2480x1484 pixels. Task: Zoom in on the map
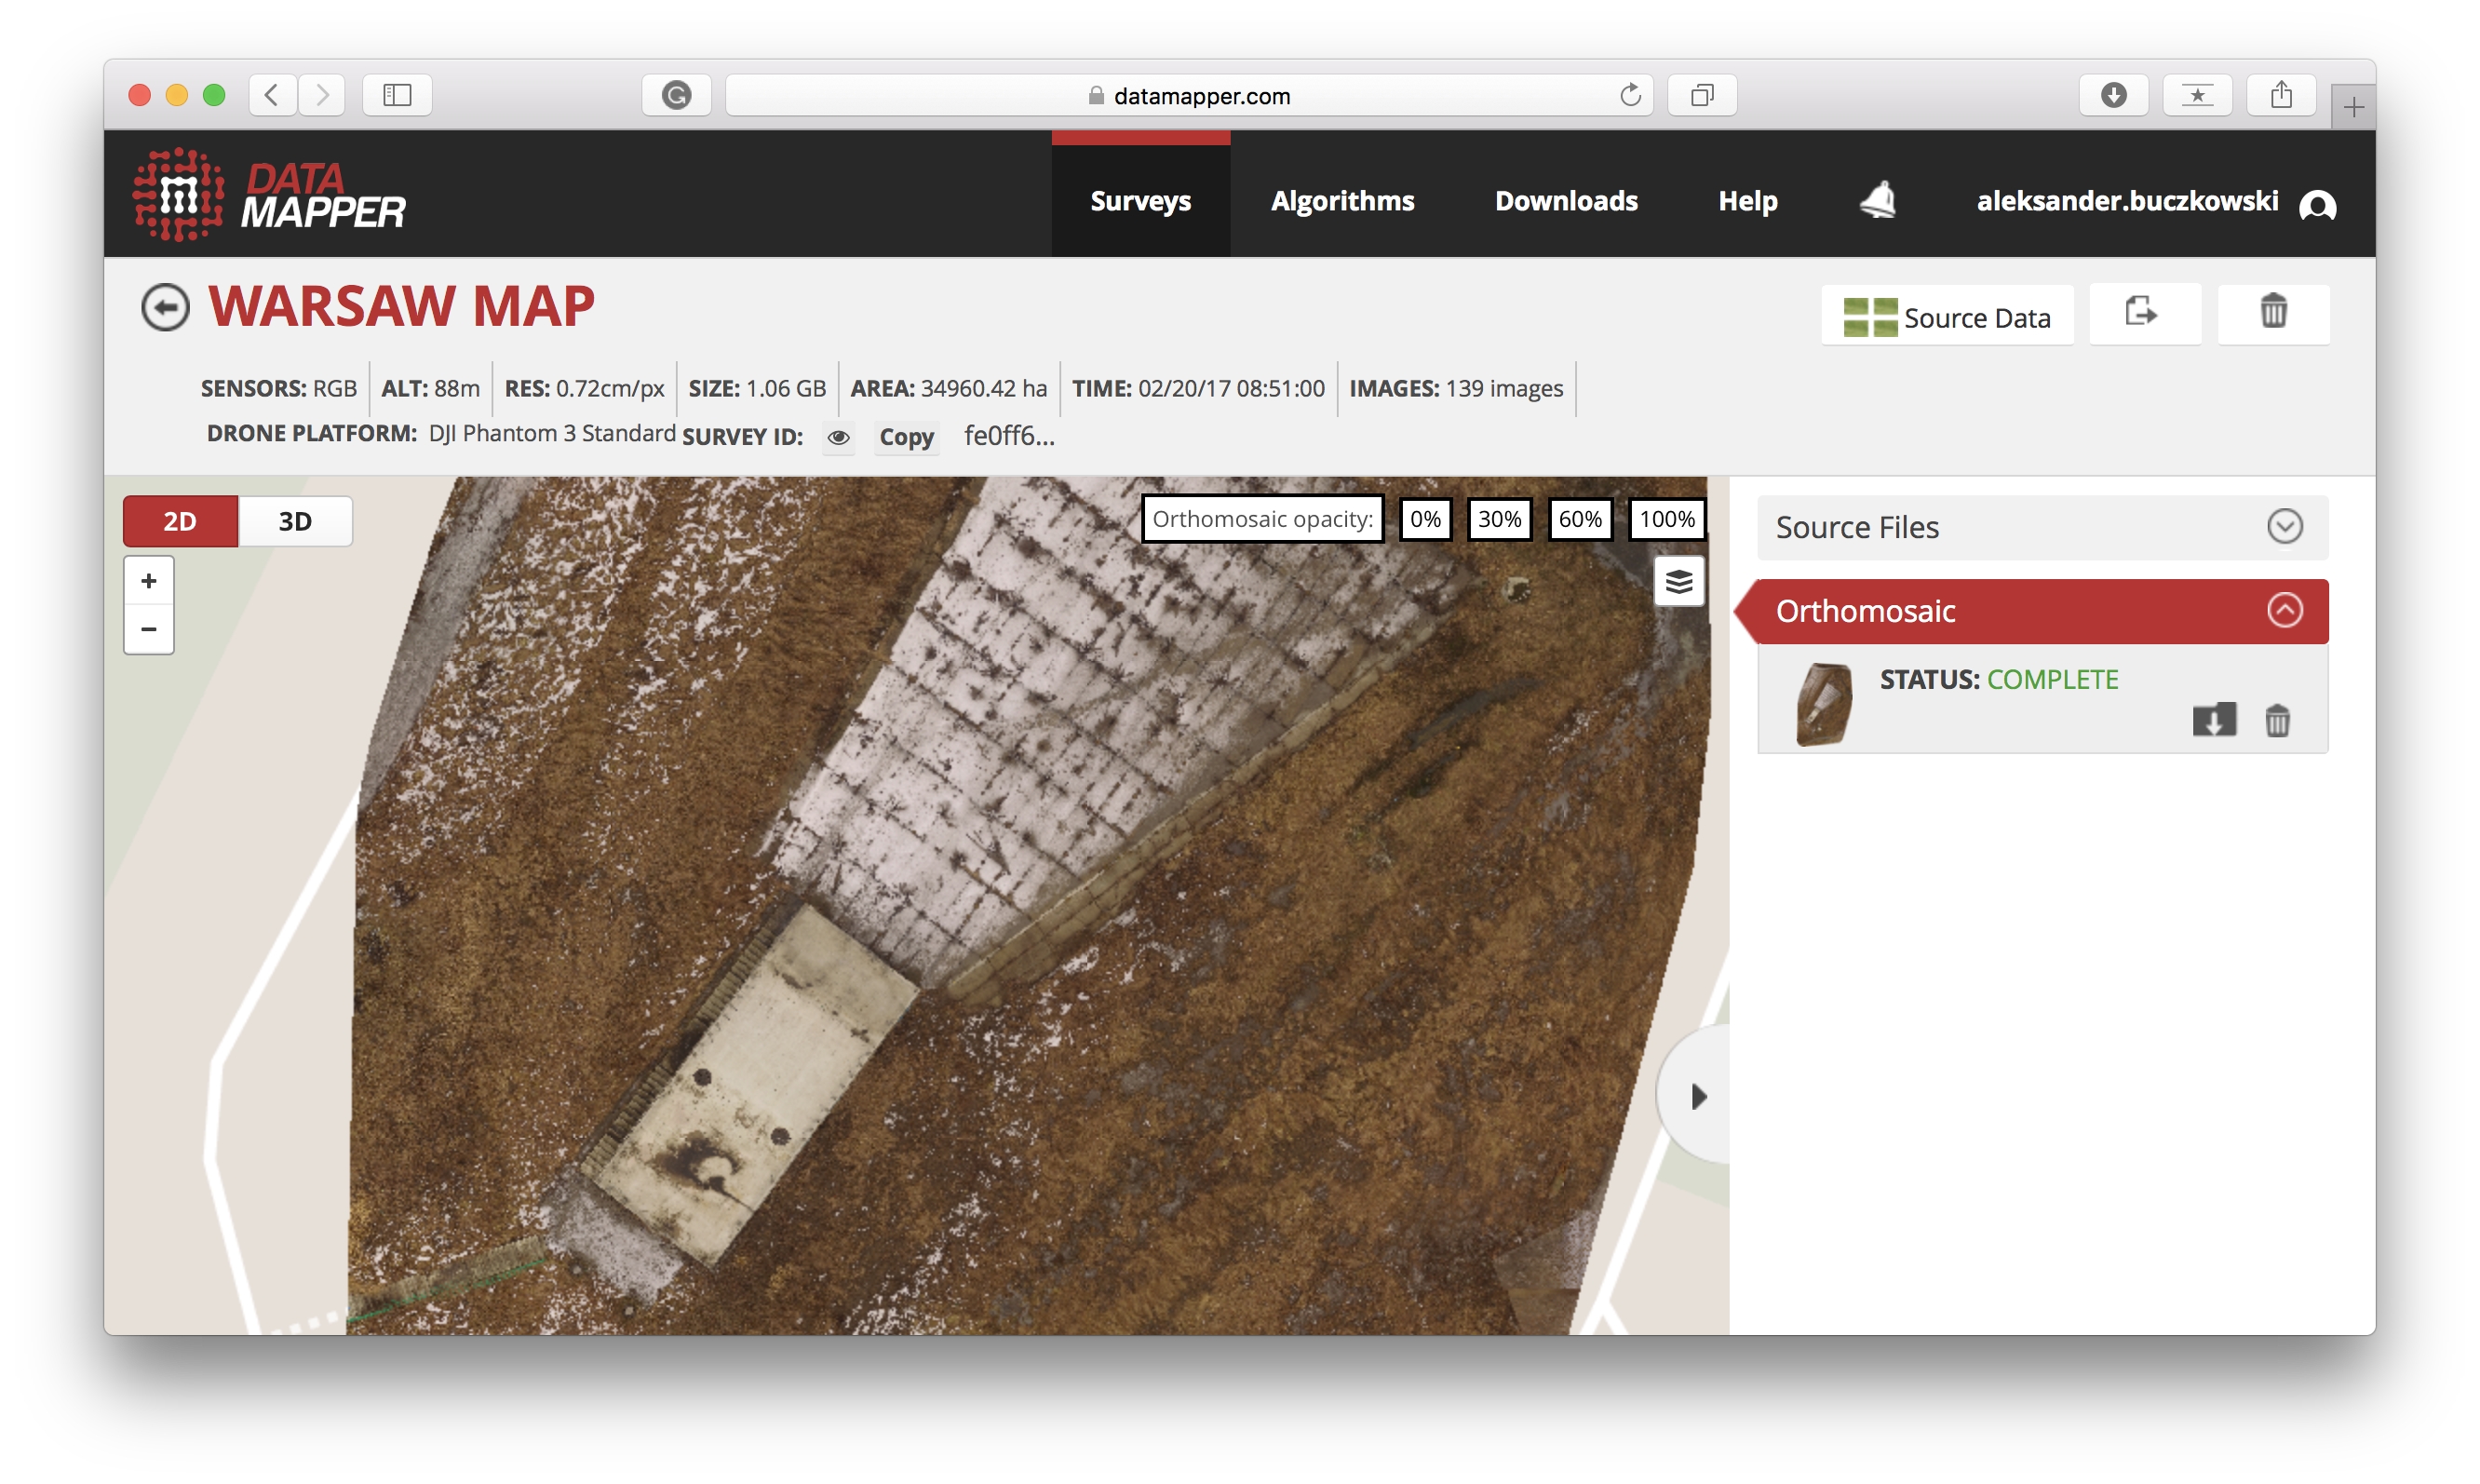(x=149, y=581)
